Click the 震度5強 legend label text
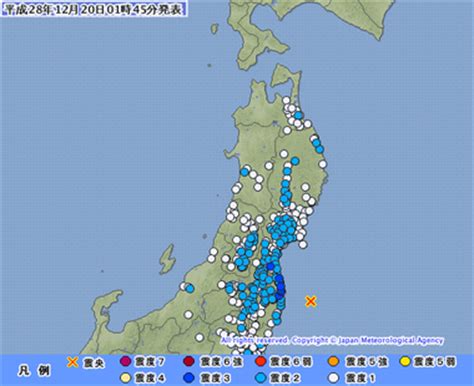 tap(366, 362)
